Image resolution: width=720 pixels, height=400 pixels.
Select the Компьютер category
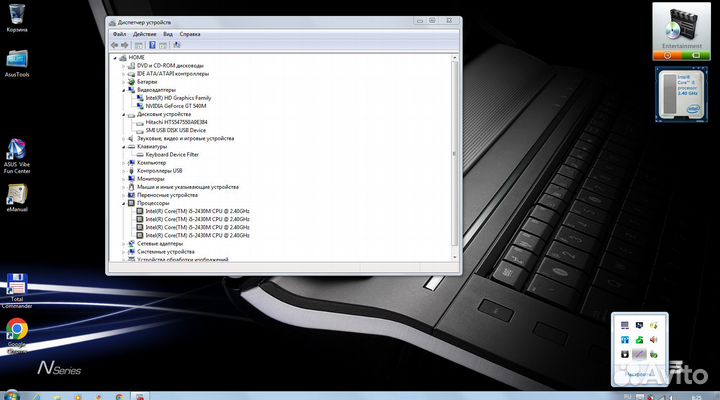tap(151, 163)
